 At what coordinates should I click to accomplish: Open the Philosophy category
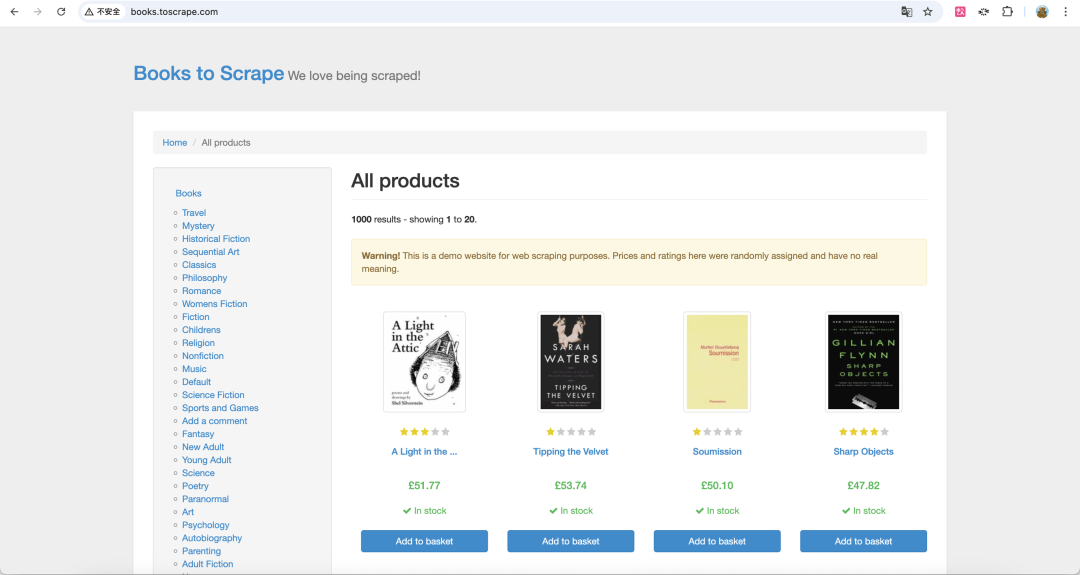(x=205, y=278)
